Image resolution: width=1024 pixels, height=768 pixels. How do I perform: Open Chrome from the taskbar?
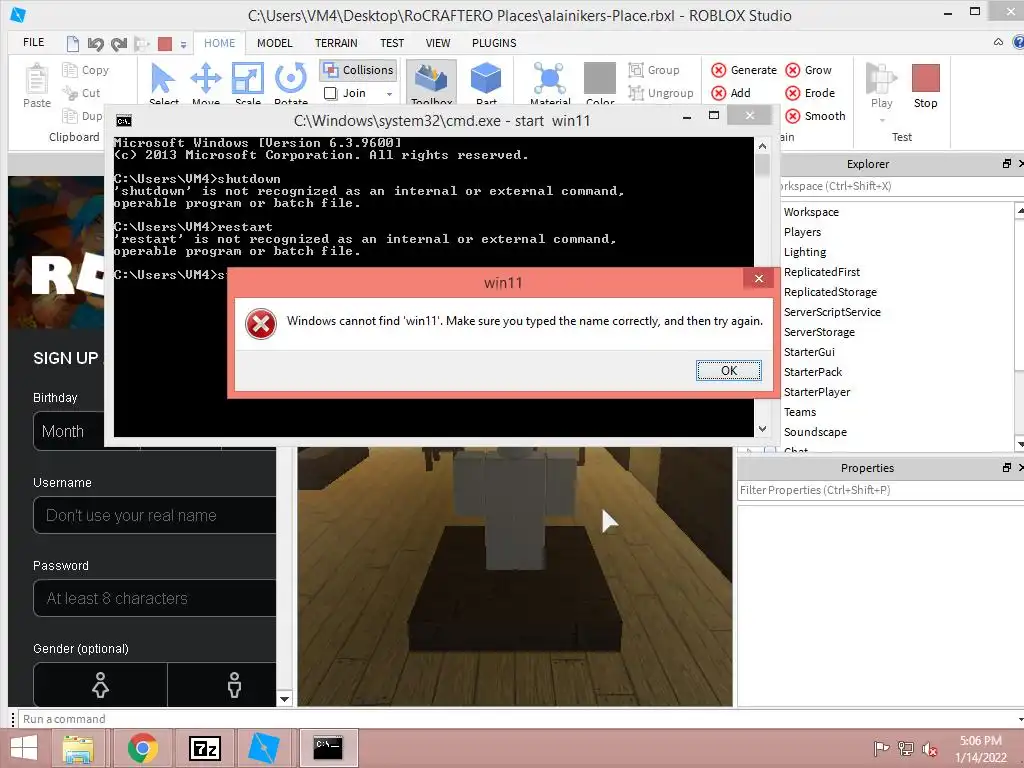pos(142,748)
